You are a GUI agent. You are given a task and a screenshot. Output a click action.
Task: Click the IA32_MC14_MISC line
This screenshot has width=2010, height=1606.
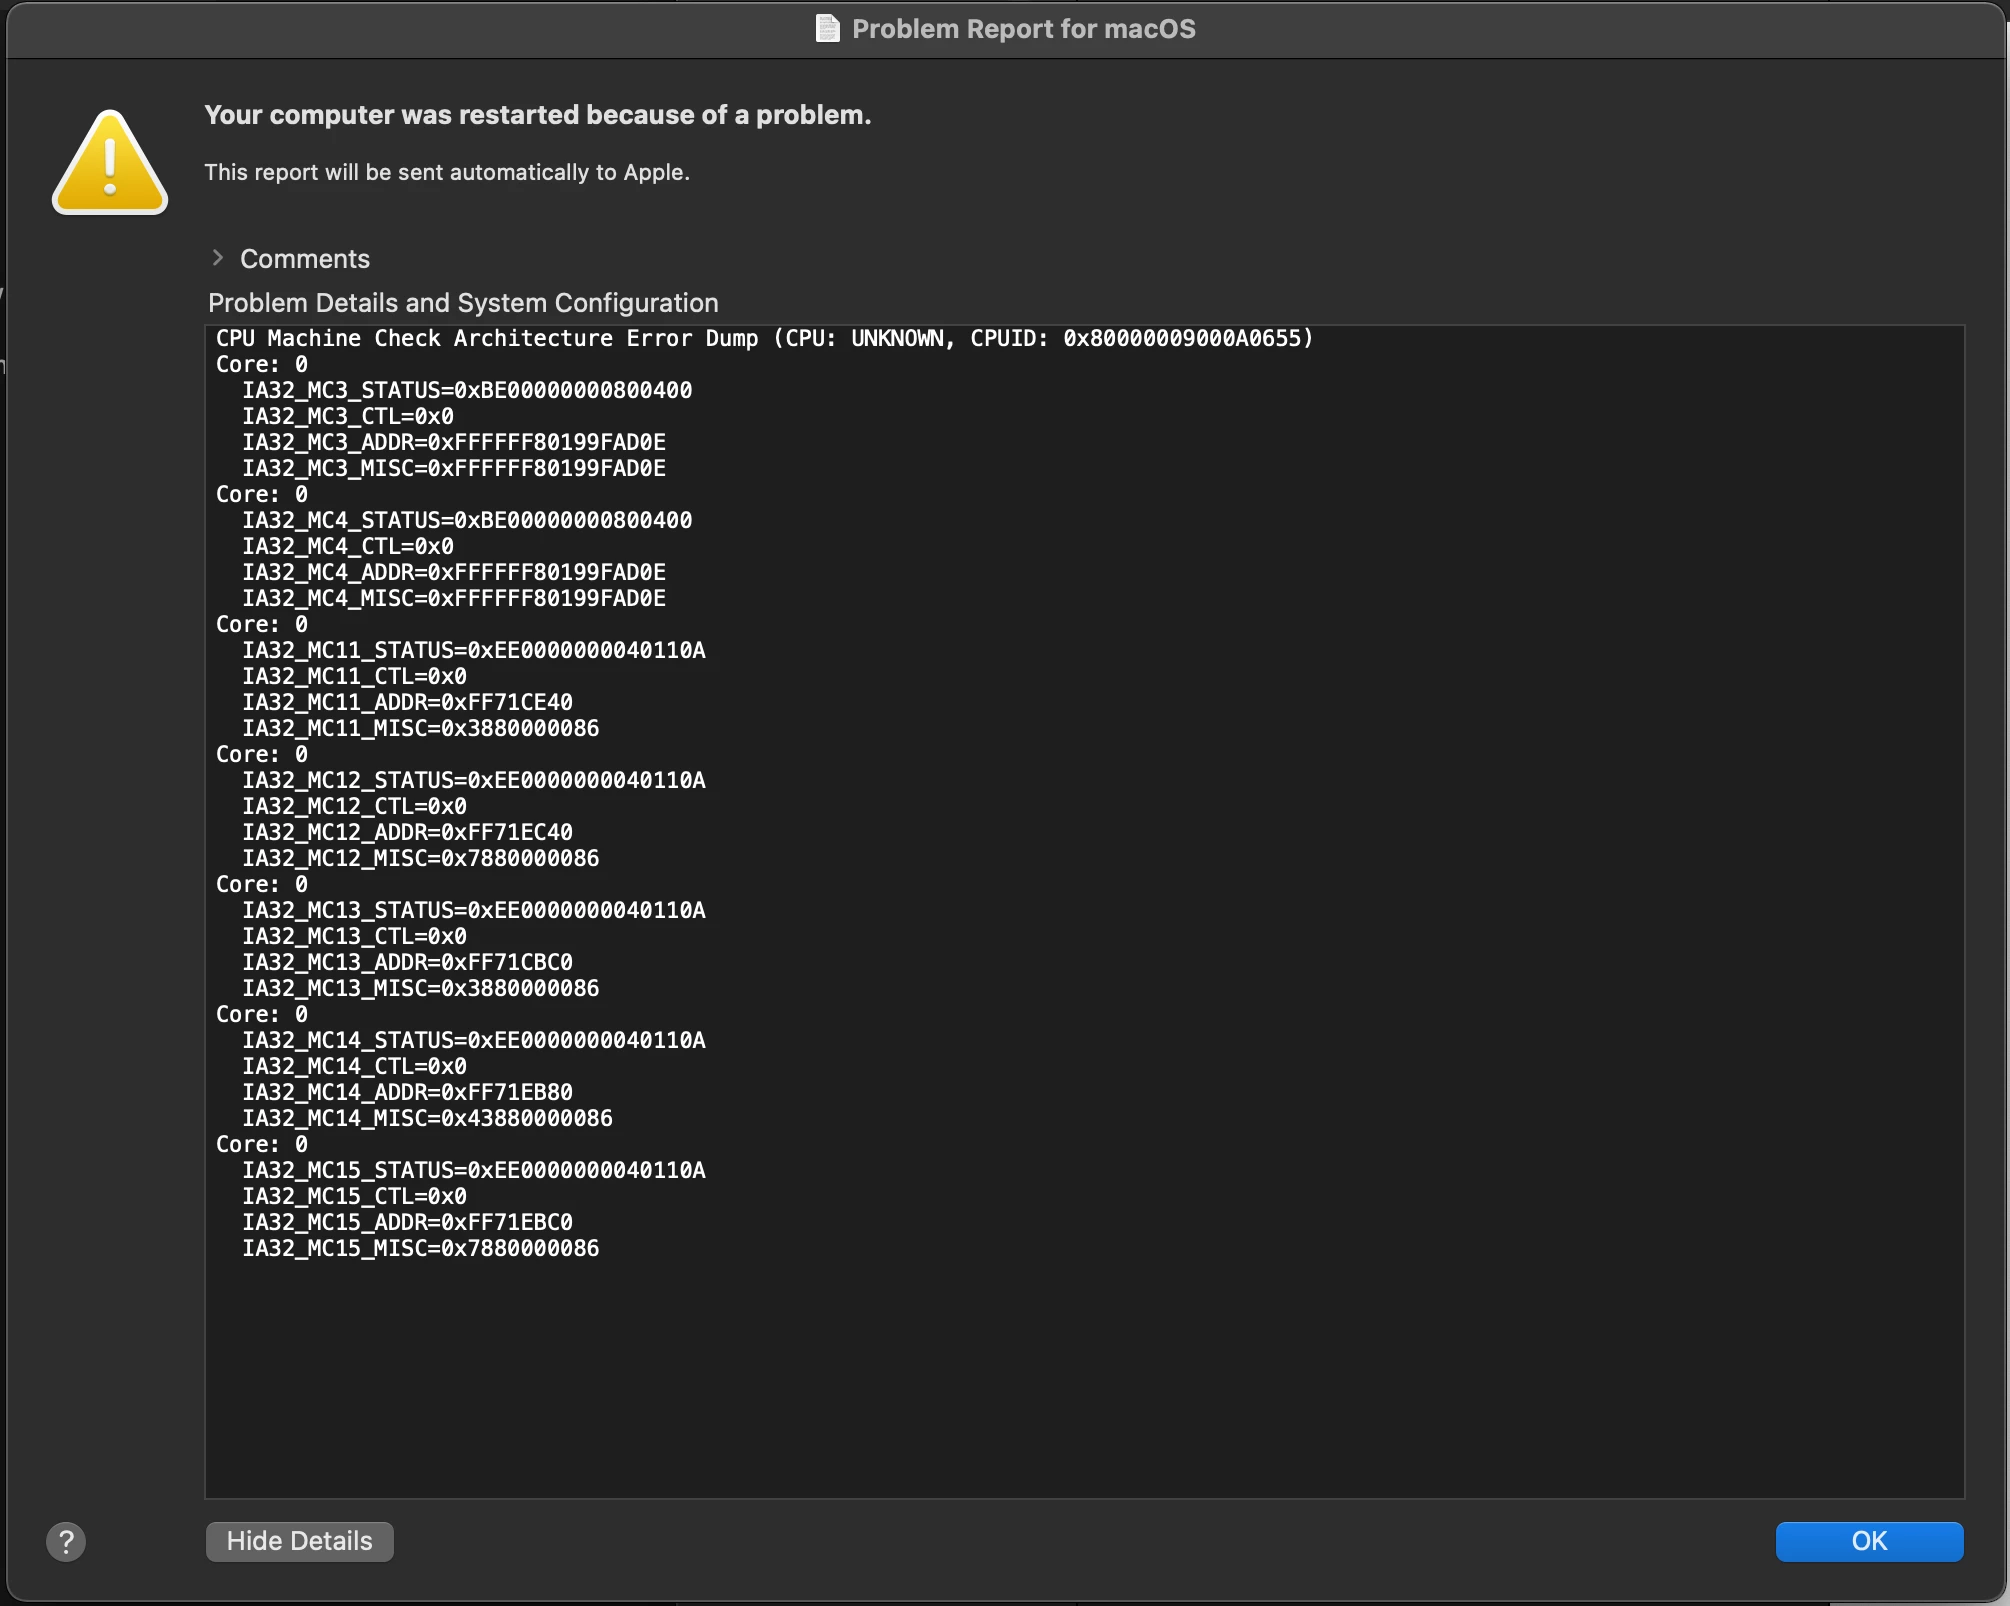[428, 1118]
